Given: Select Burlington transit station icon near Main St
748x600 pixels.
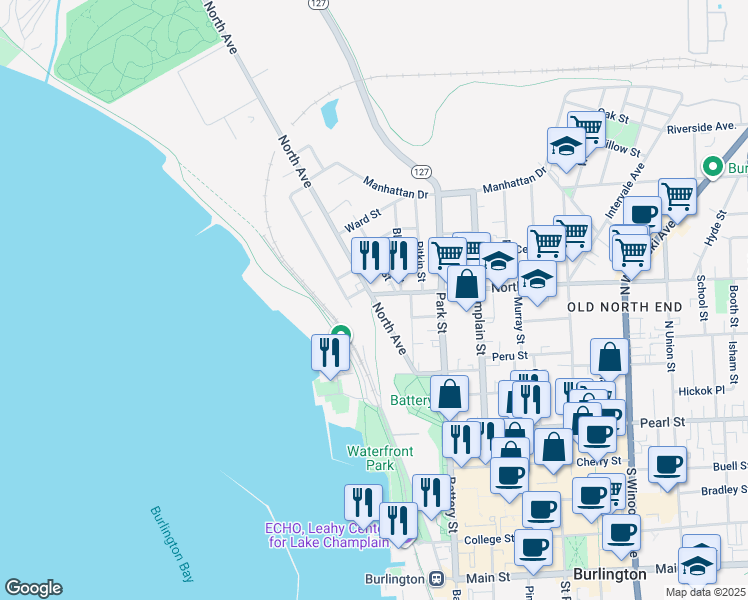Looking at the screenshot, I should [437, 579].
